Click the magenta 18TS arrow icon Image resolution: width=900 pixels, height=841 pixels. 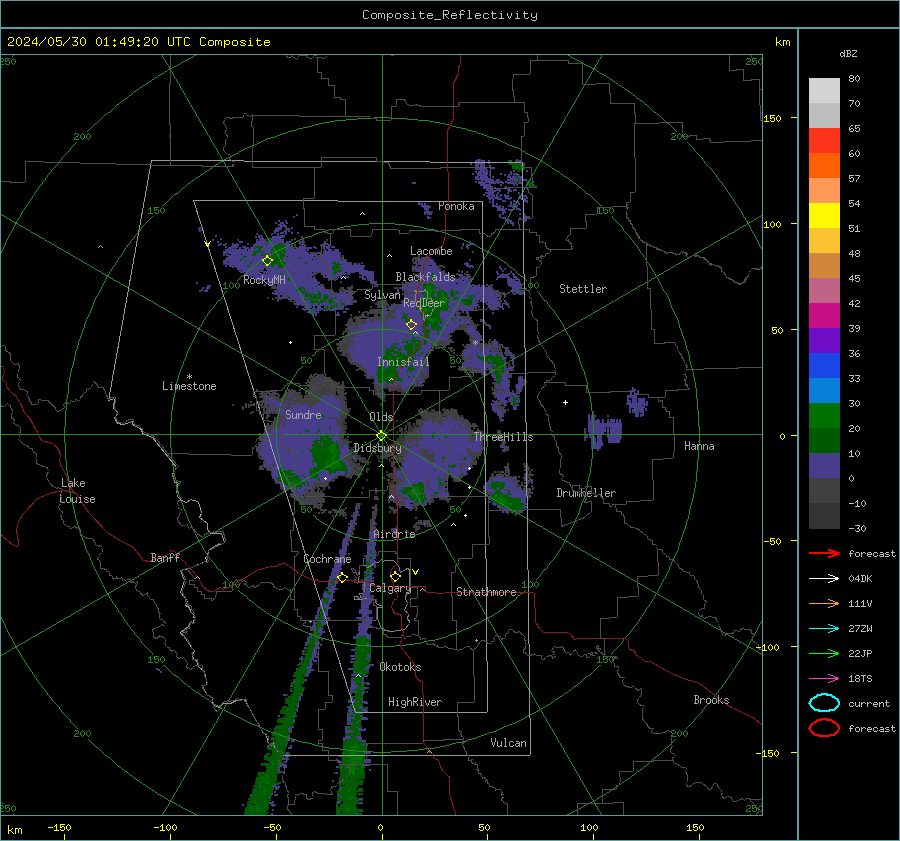click(824, 679)
